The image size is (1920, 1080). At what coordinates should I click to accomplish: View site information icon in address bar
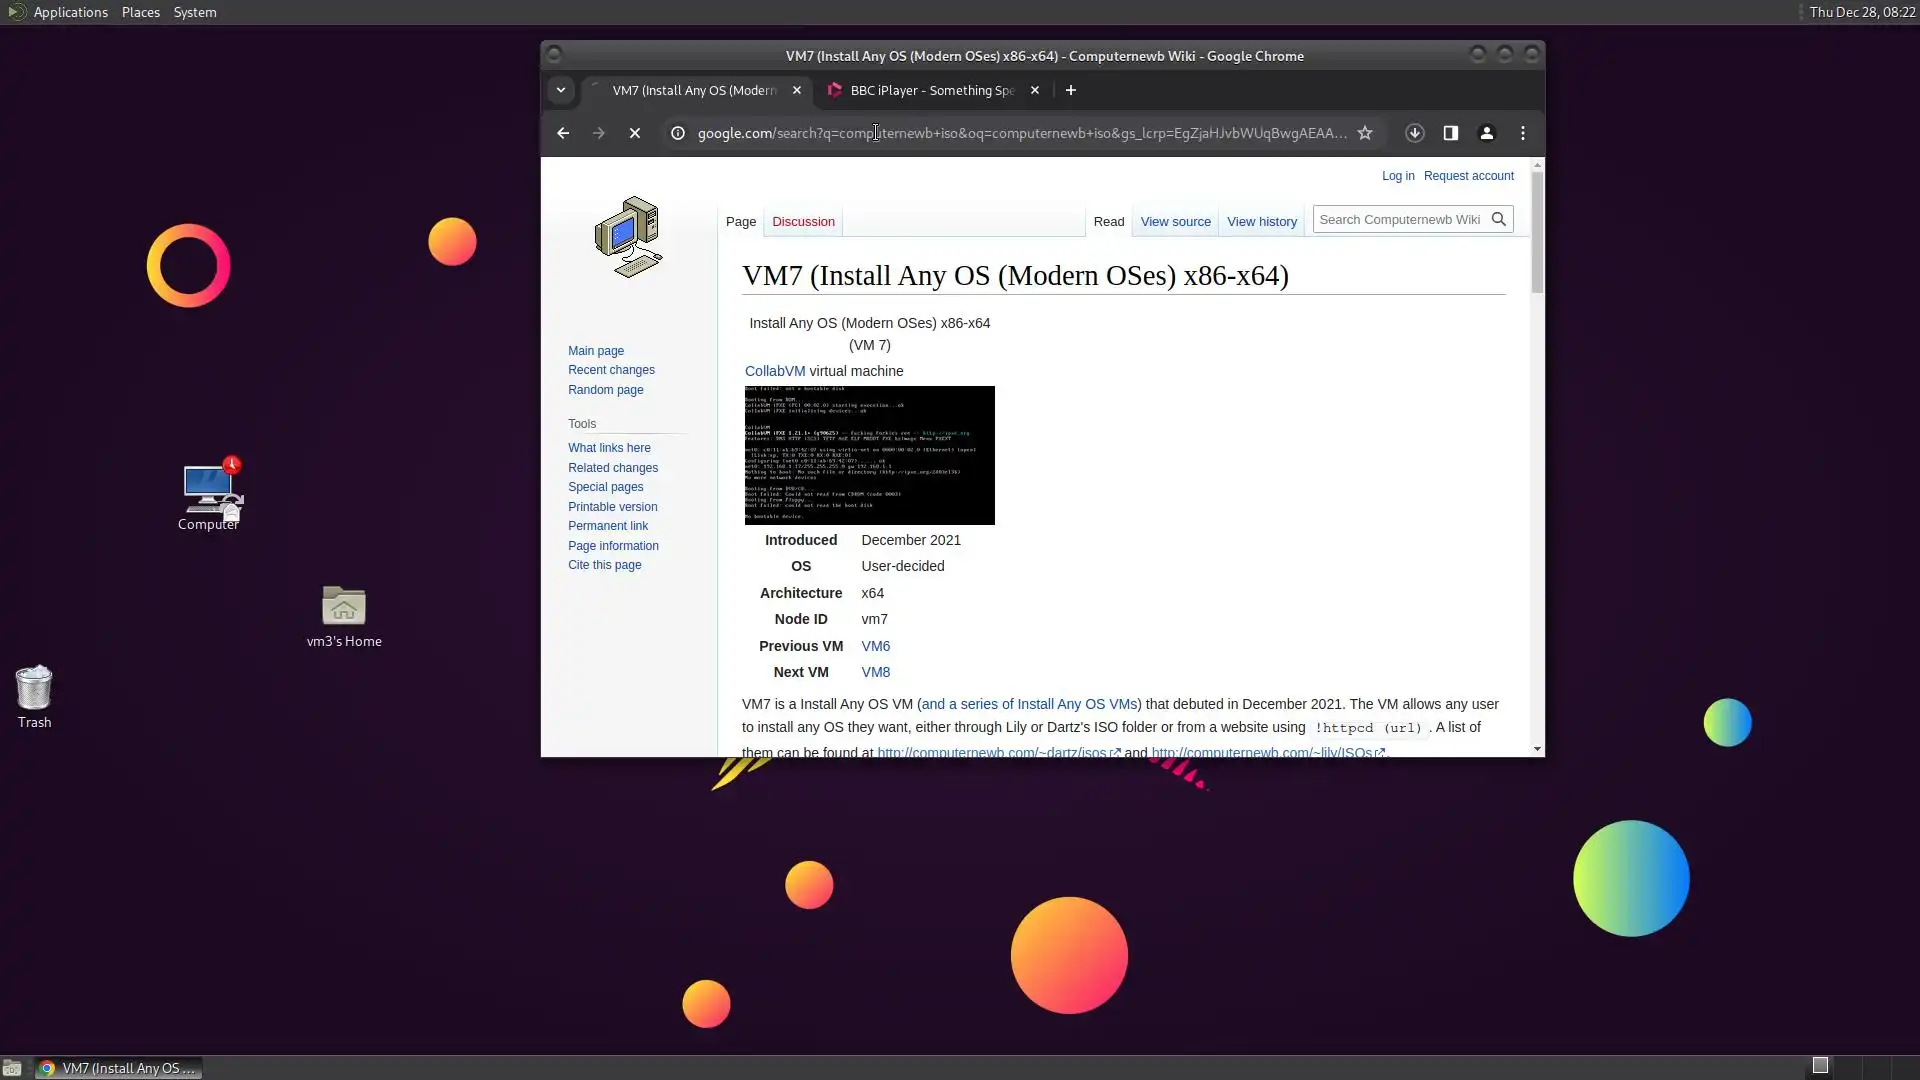click(677, 133)
